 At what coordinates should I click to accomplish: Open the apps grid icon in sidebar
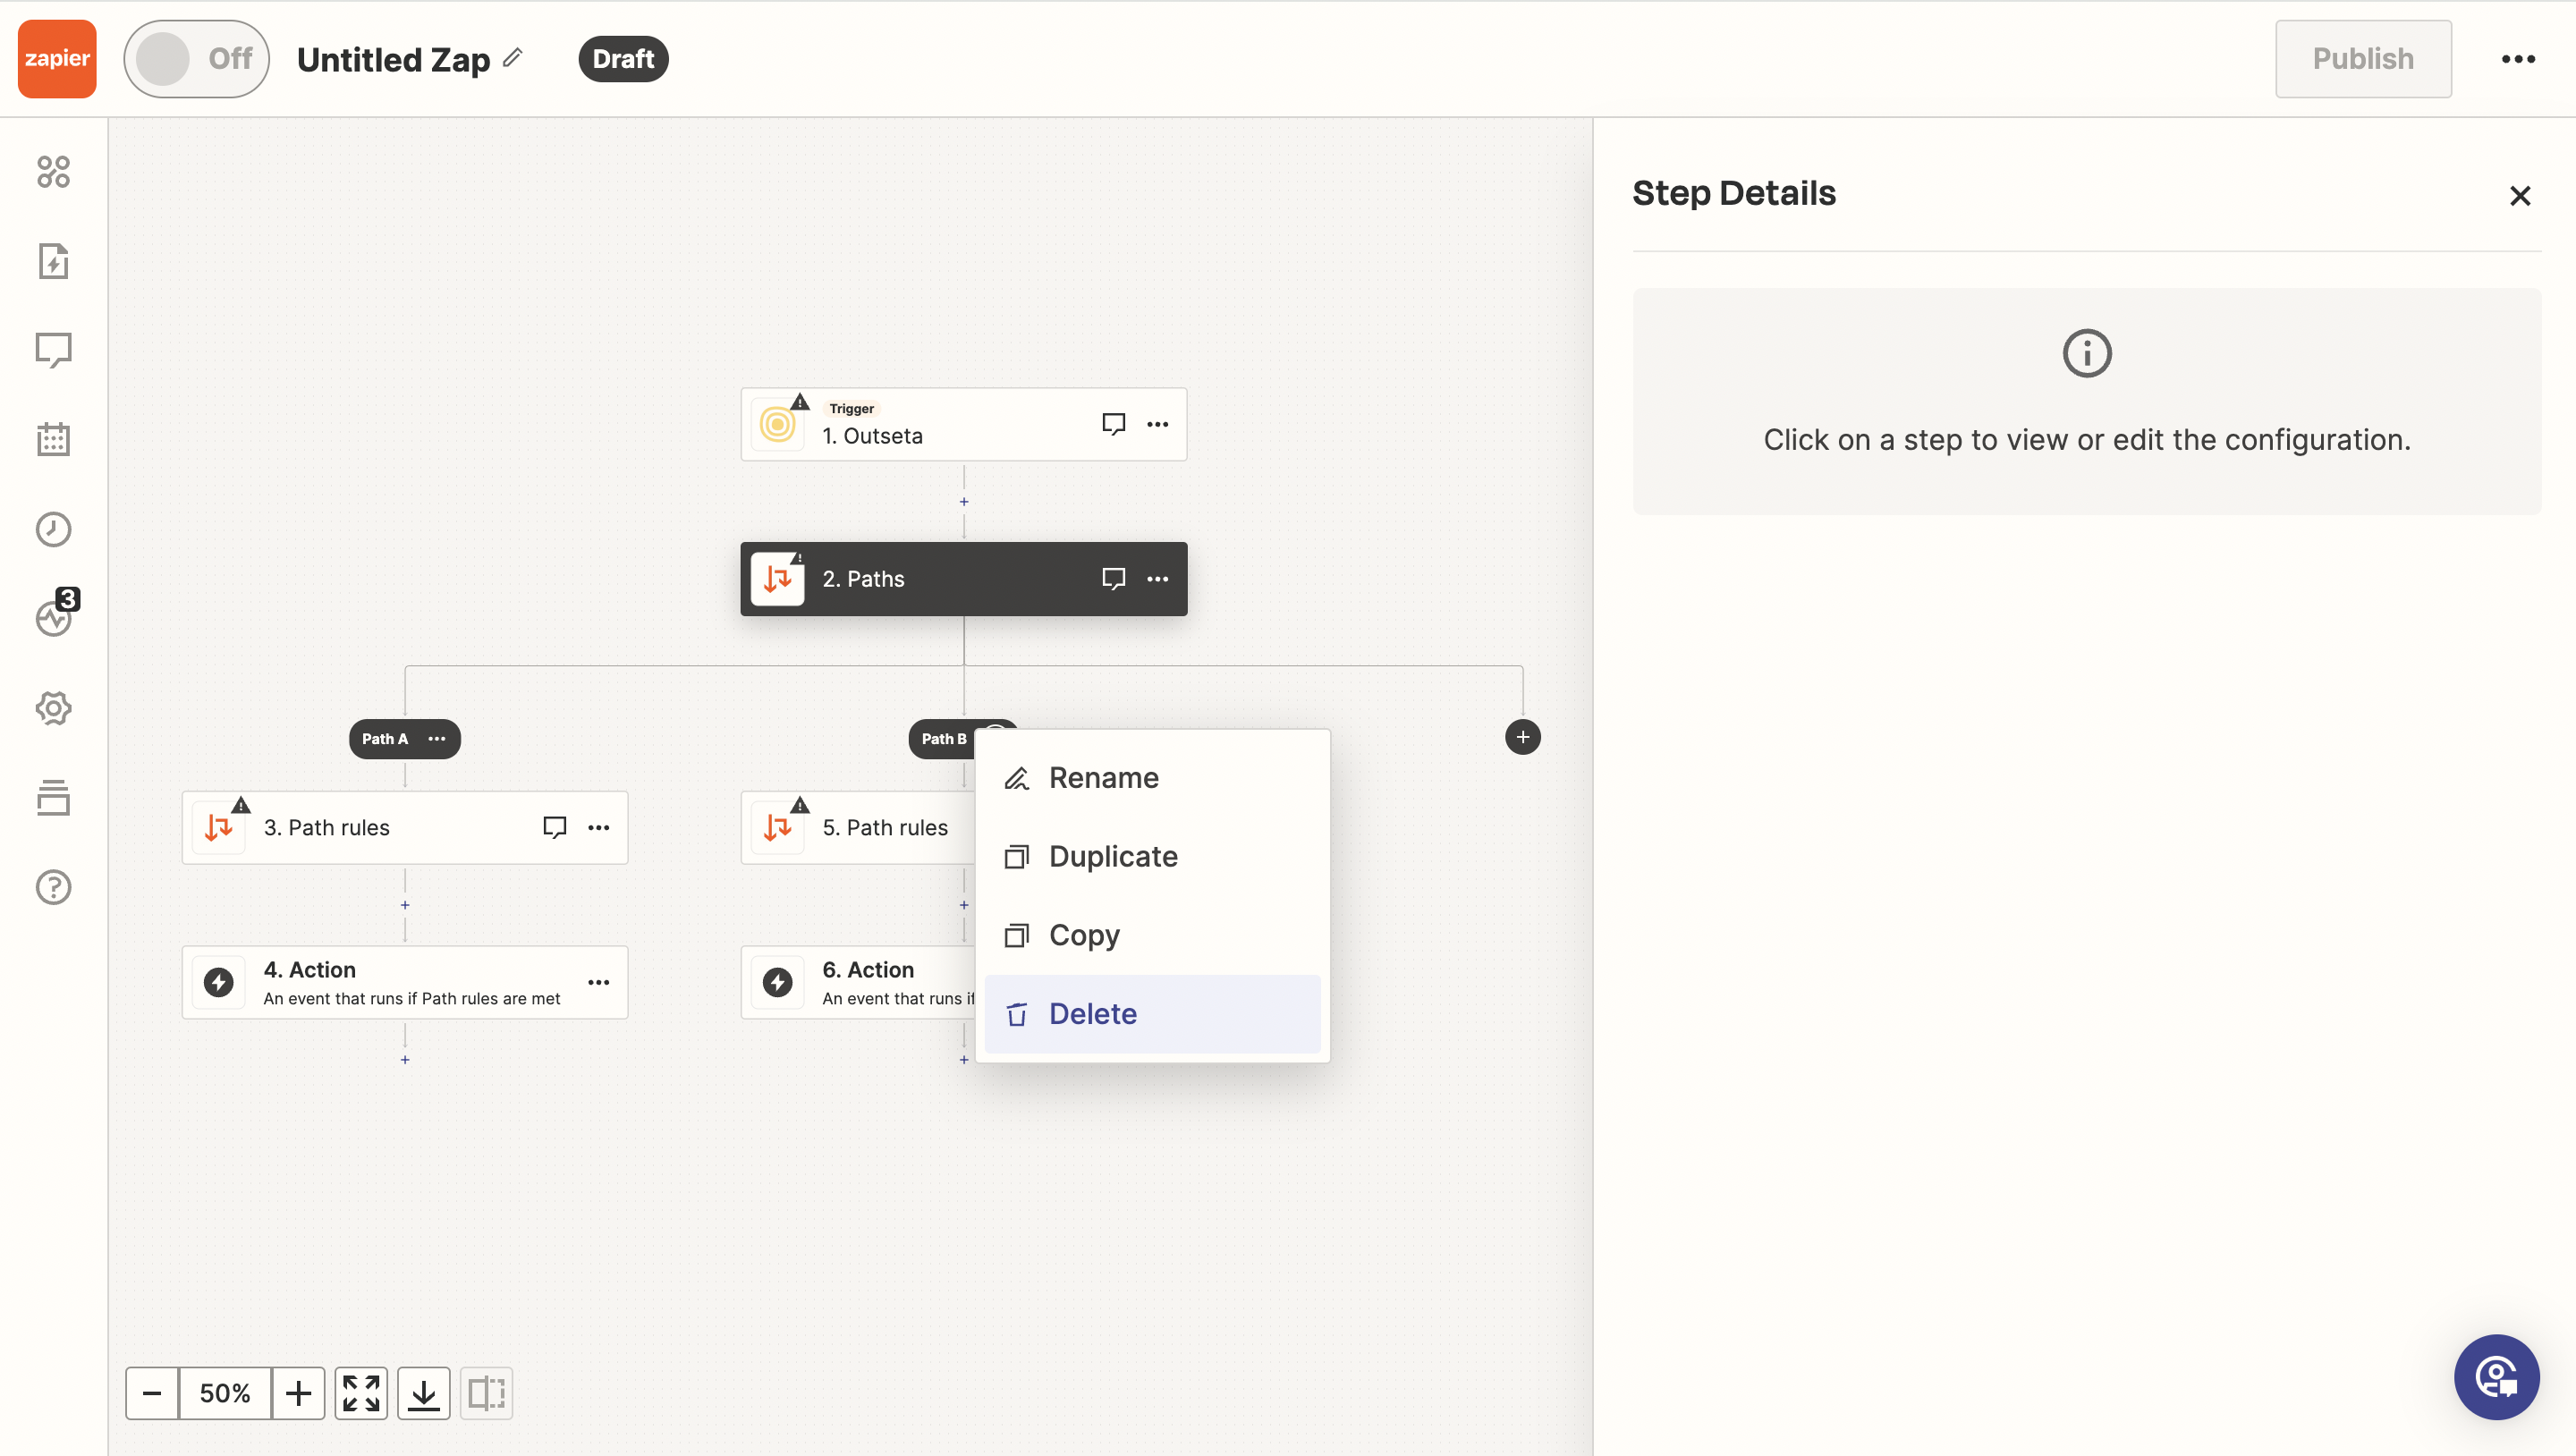click(53, 171)
